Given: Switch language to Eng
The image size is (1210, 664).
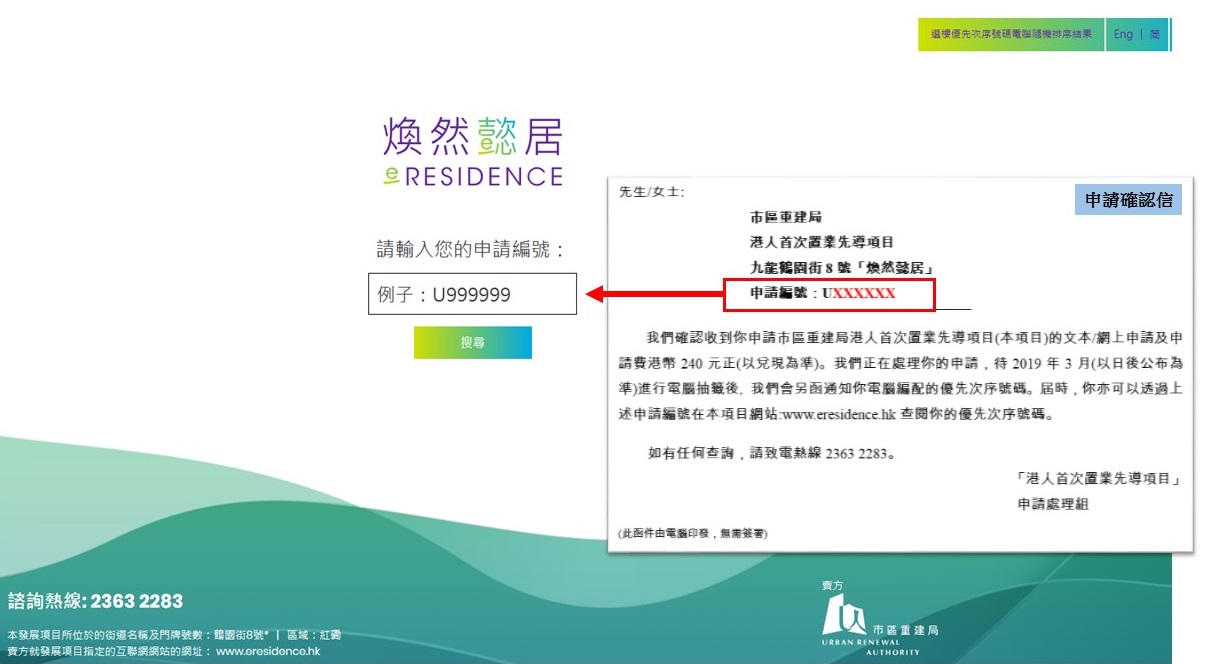Looking at the screenshot, I should pos(1123,34).
